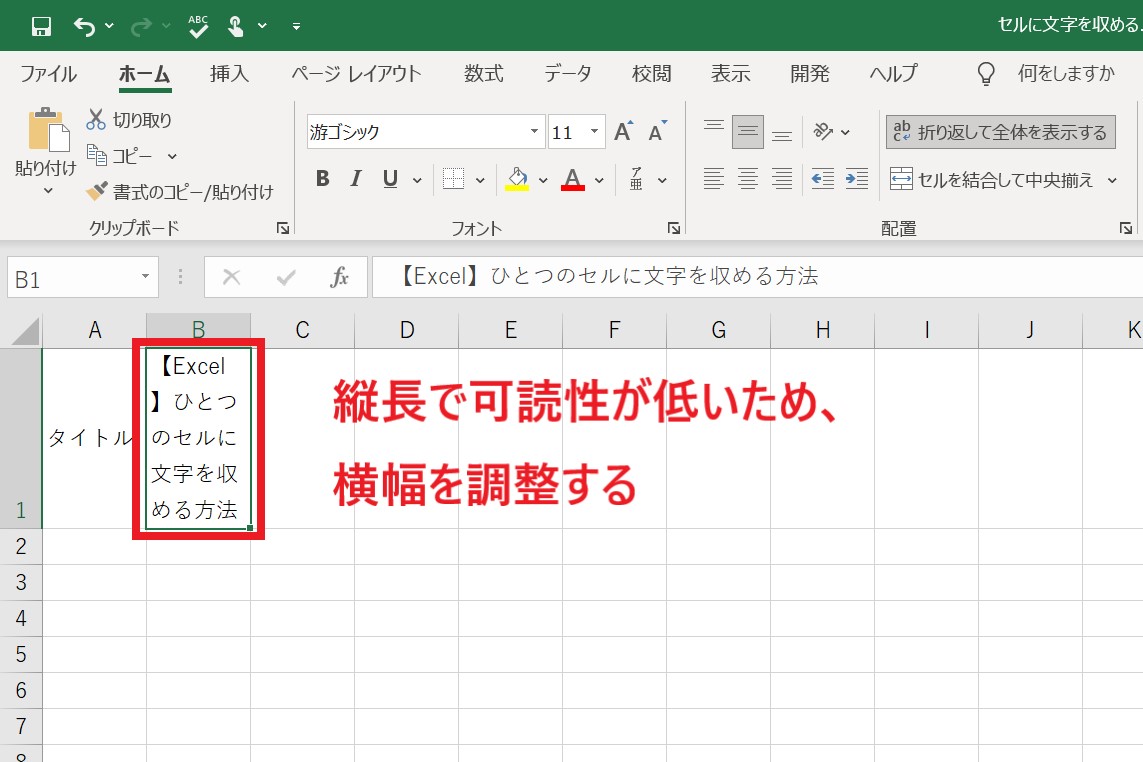Open the font size 11 dropdown
This screenshot has width=1143, height=762.
[x=595, y=132]
